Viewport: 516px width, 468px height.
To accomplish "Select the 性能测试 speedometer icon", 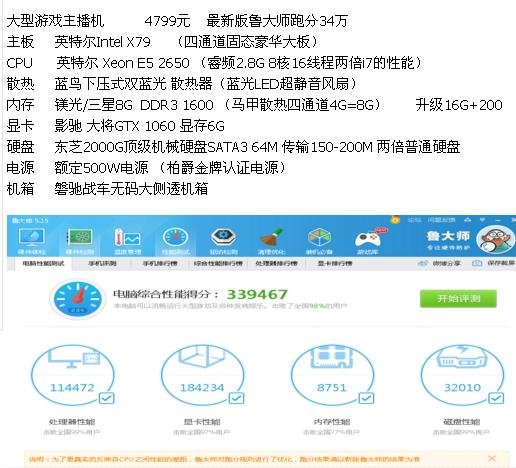I will pyautogui.click(x=175, y=237).
